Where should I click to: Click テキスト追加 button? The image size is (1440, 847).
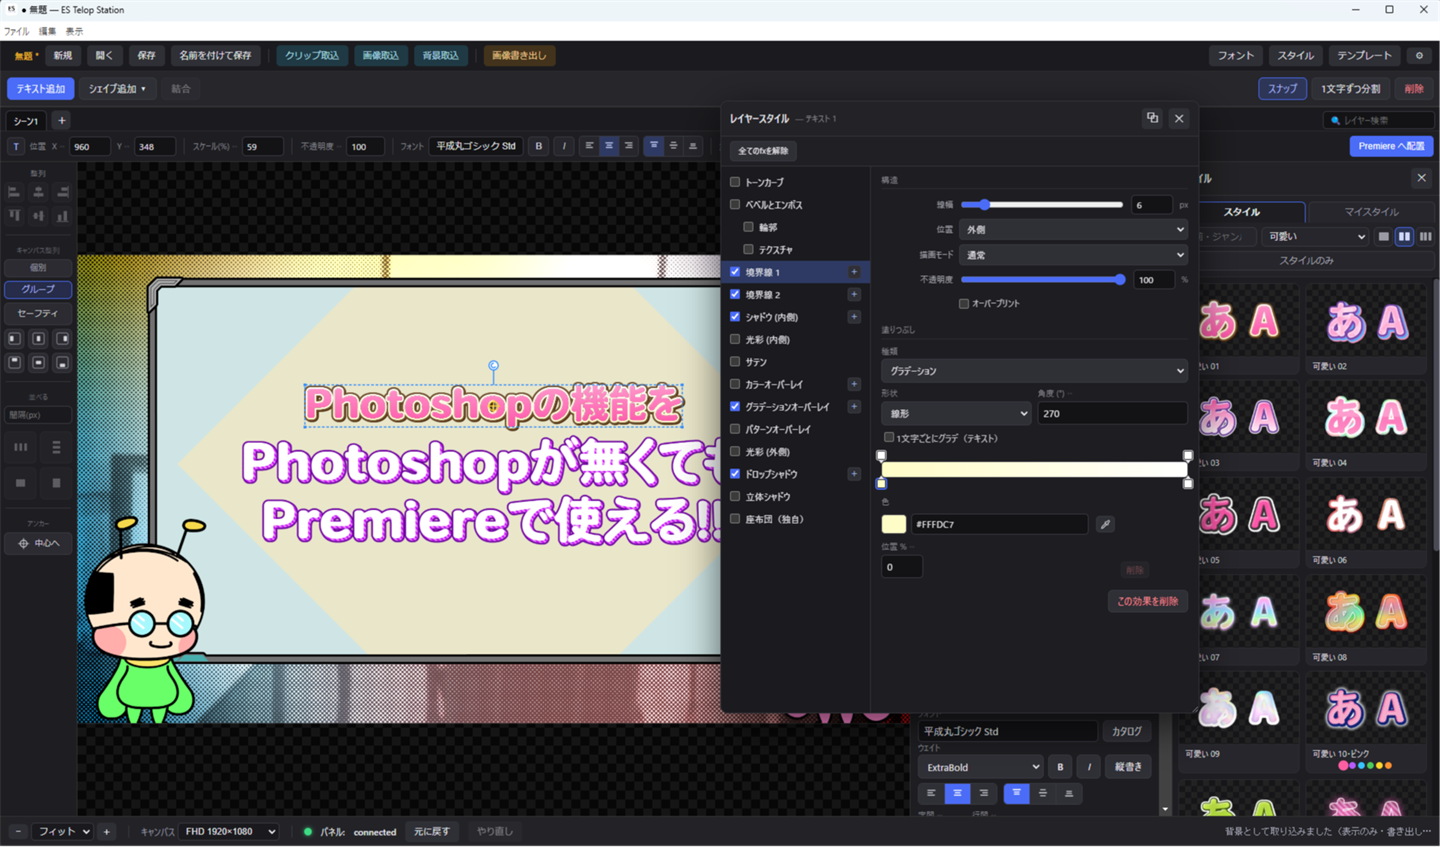(x=41, y=89)
